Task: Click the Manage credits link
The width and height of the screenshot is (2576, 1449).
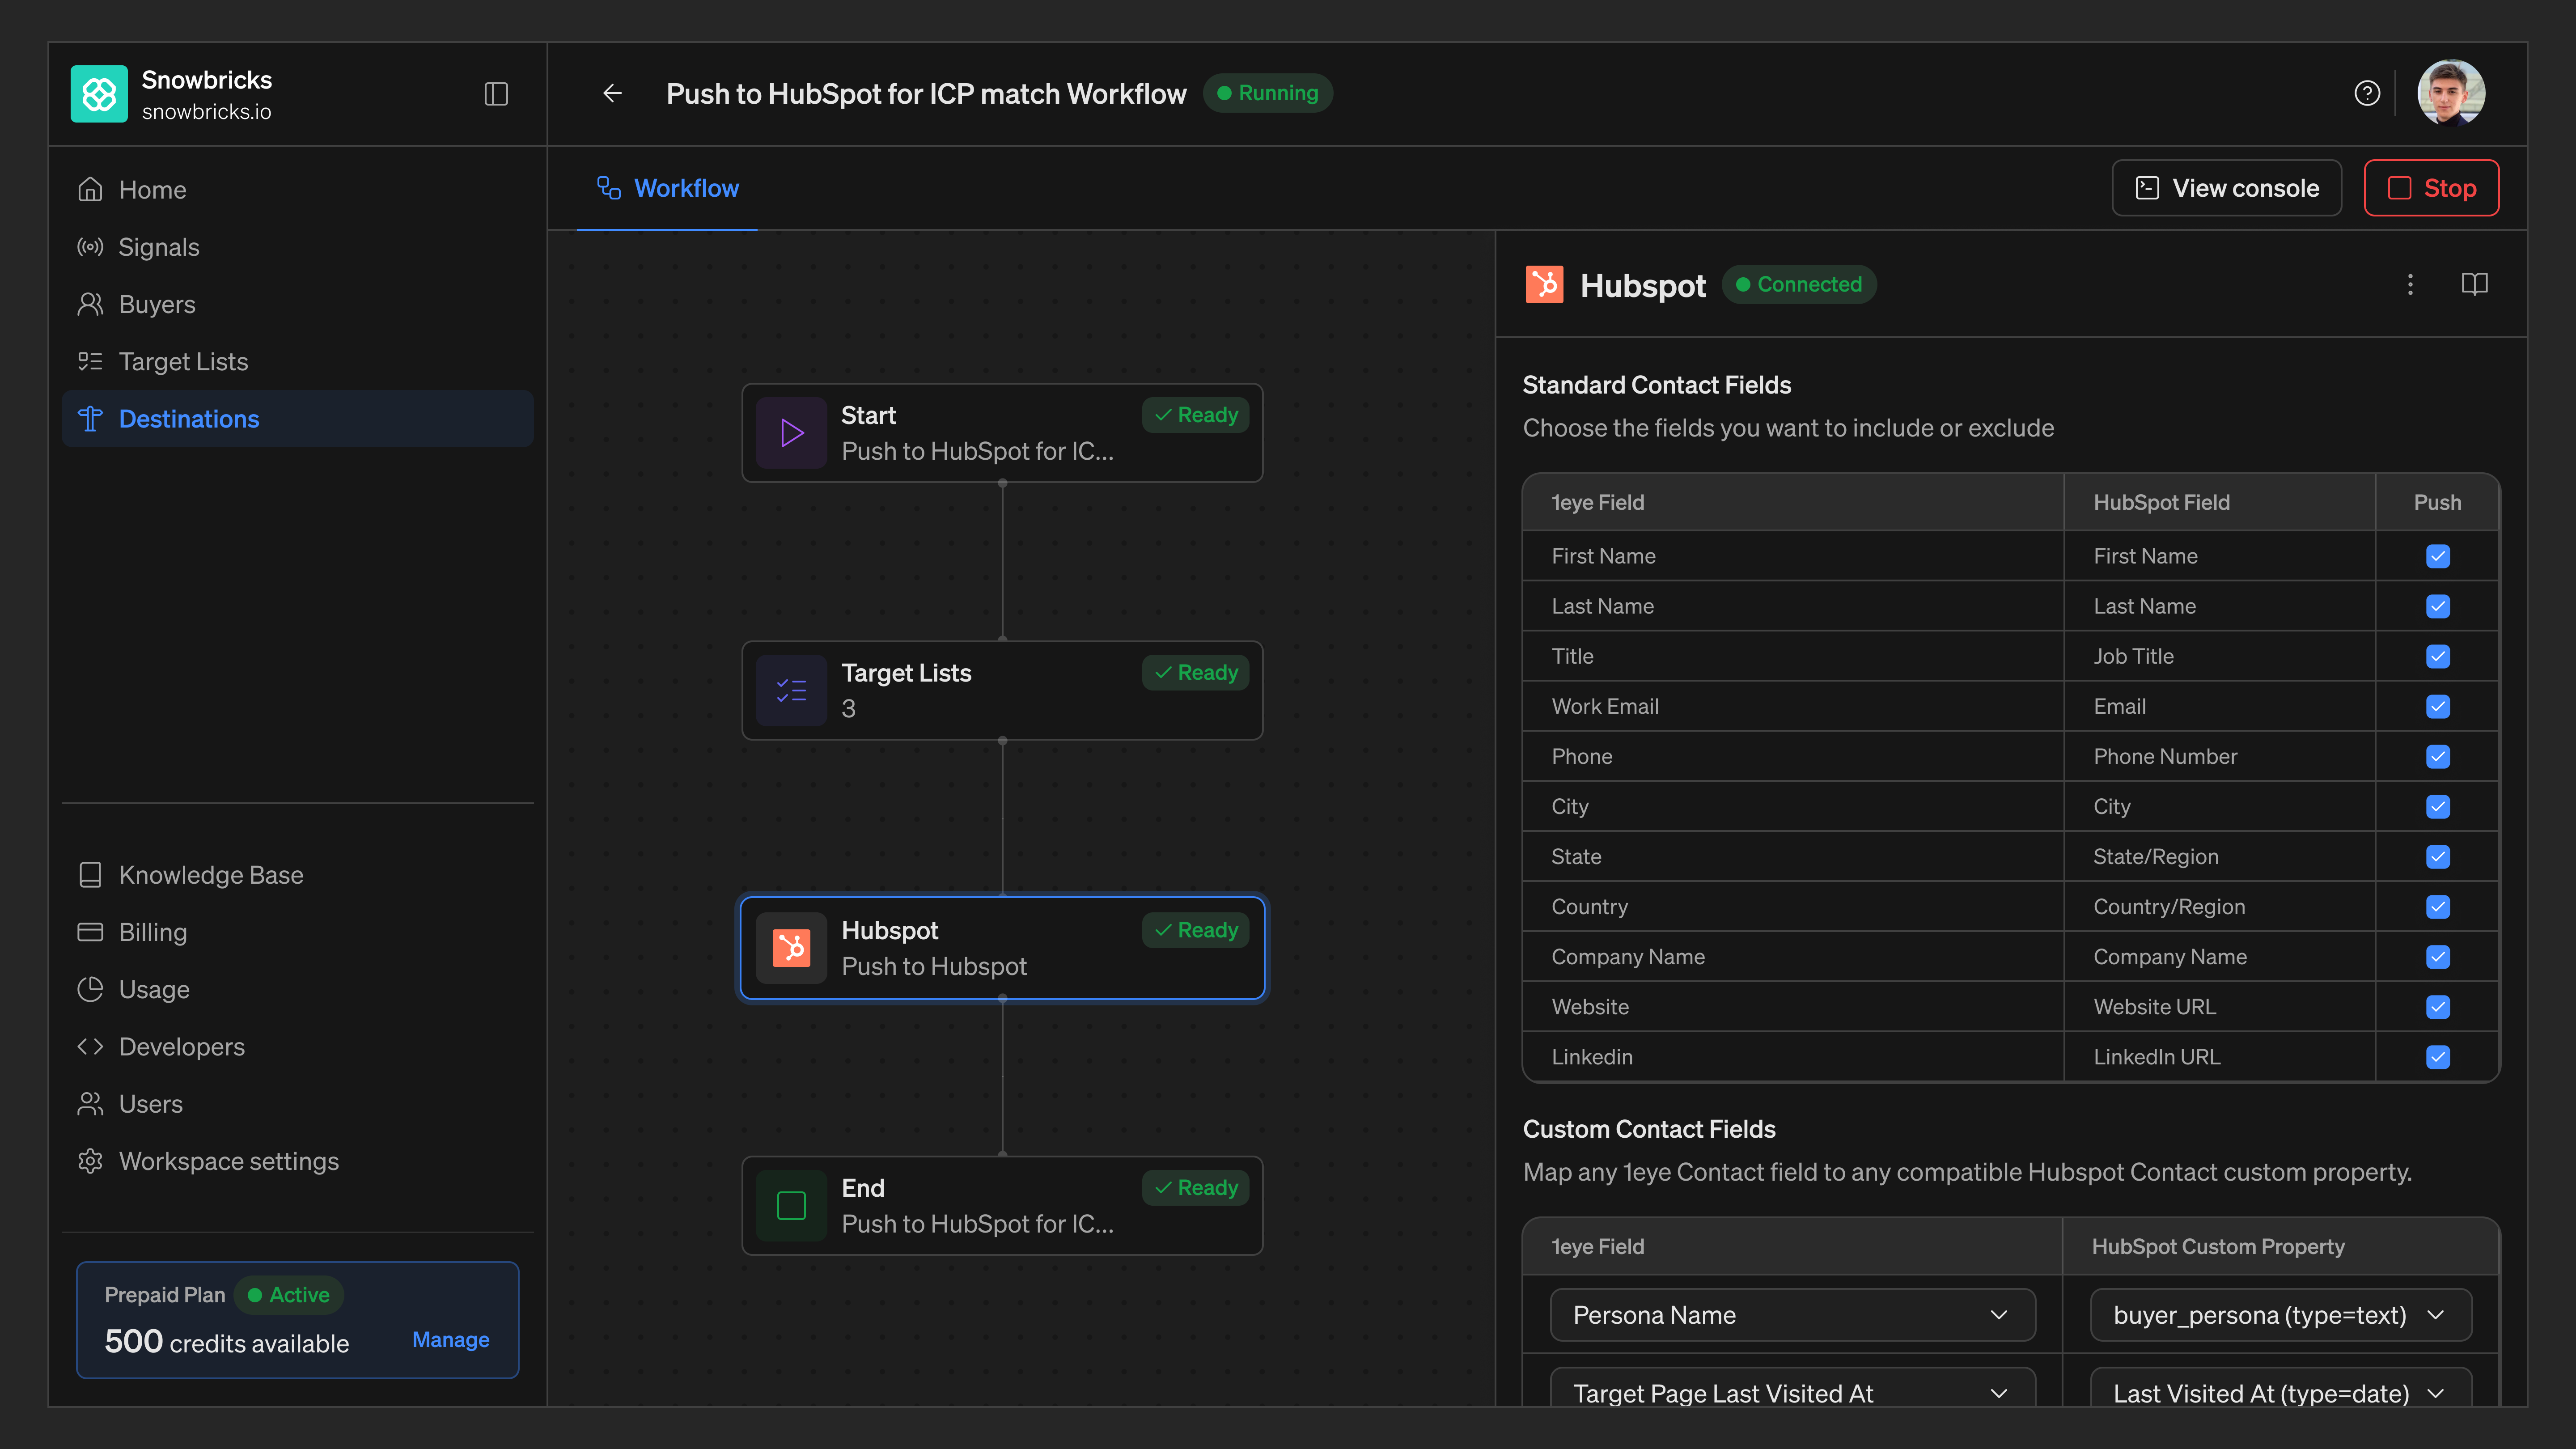Action: coord(451,1340)
